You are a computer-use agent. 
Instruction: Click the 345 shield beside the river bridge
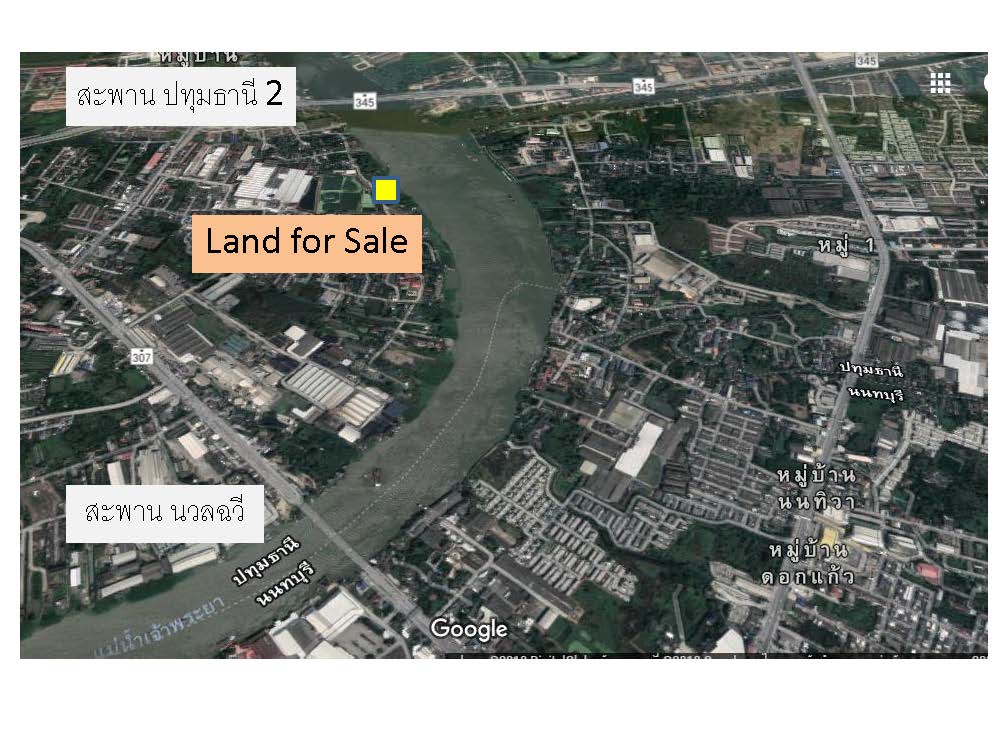coord(364,101)
